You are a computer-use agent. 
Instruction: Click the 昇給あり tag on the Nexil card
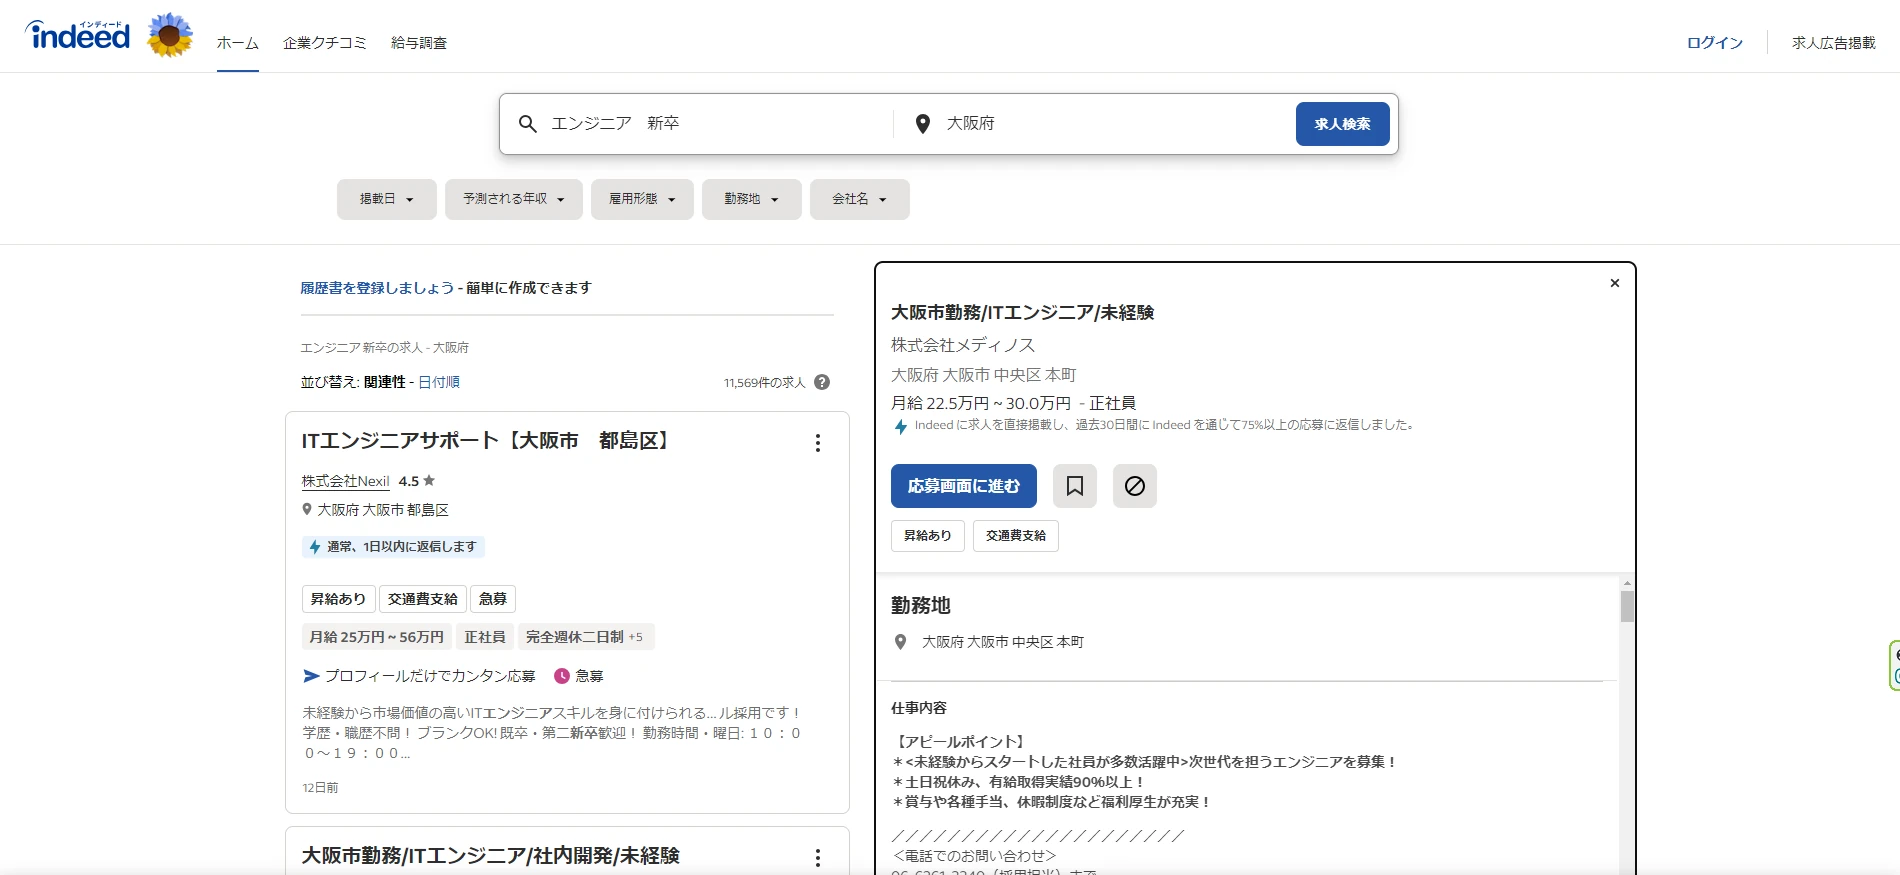click(x=339, y=599)
